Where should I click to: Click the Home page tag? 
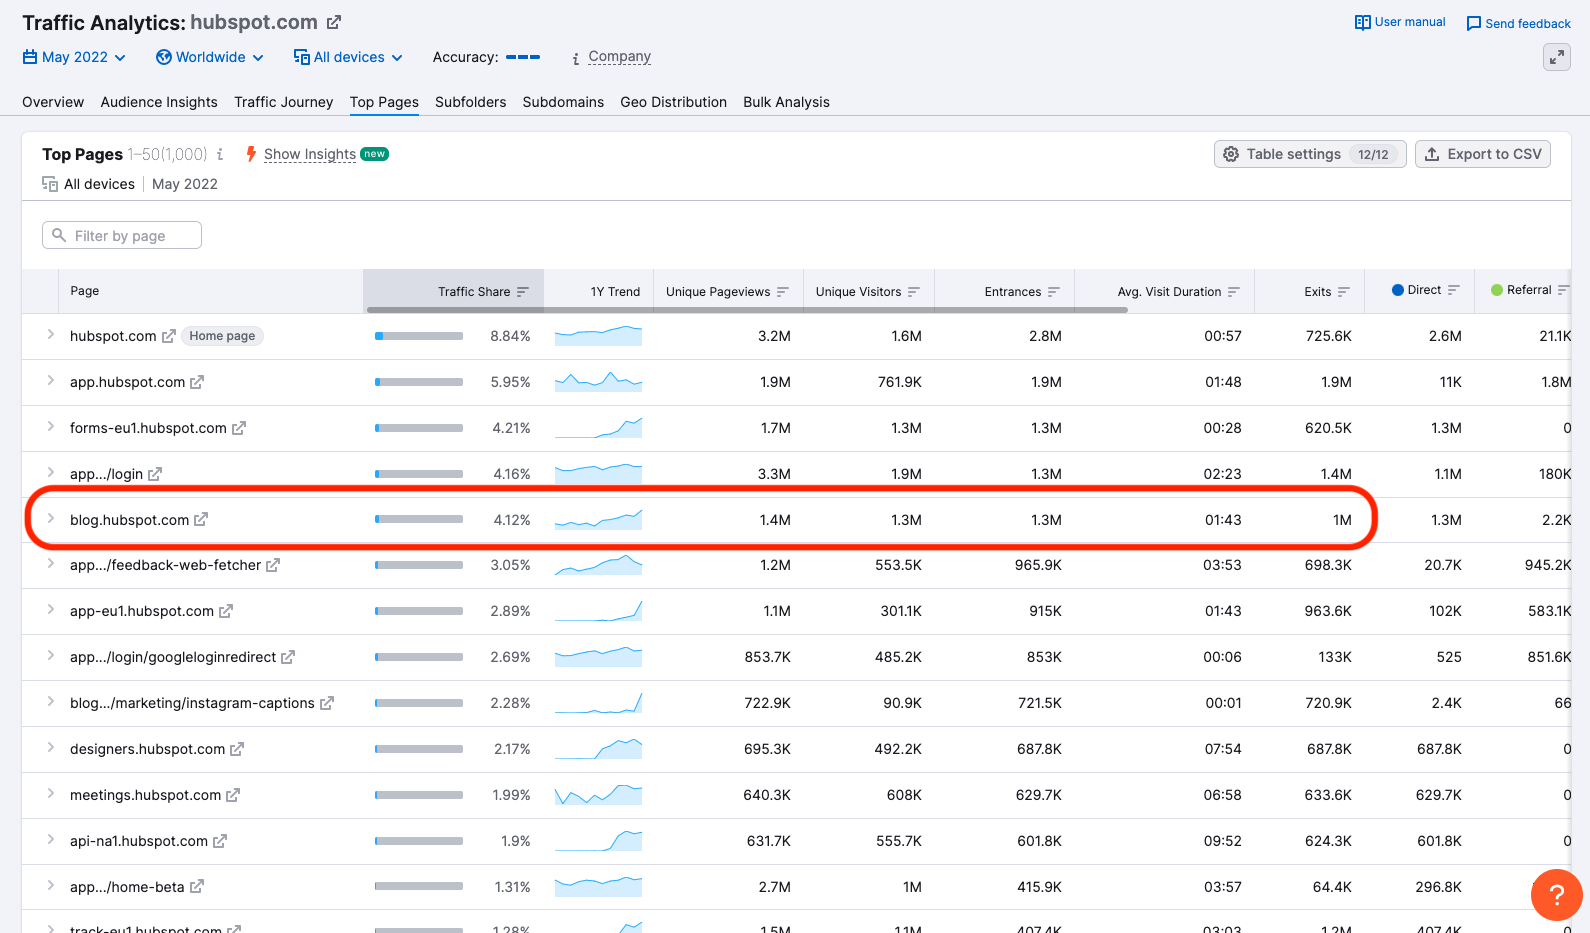(x=222, y=336)
